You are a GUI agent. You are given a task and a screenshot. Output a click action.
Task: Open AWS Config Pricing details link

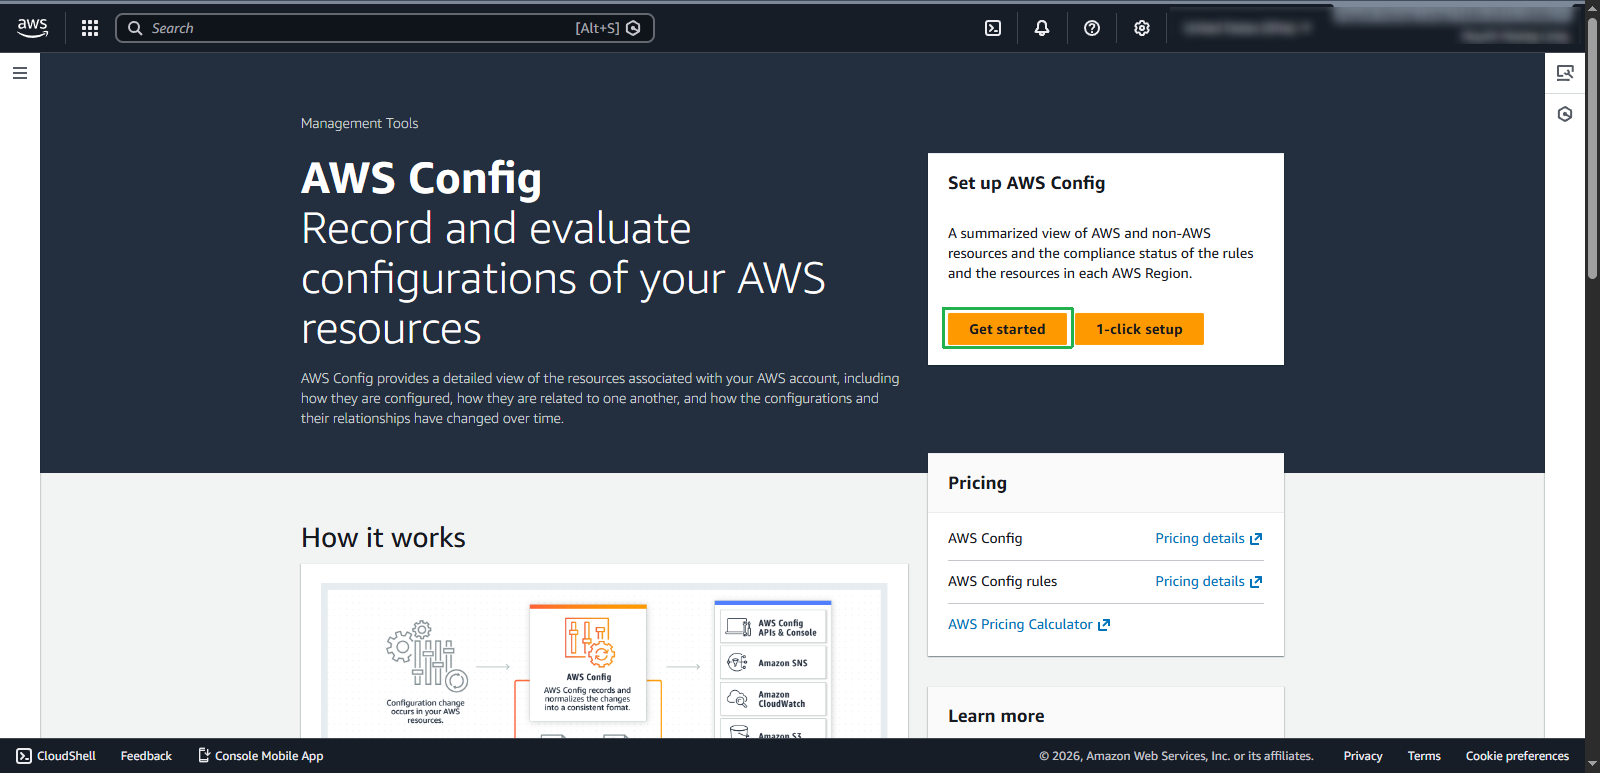pos(1208,538)
